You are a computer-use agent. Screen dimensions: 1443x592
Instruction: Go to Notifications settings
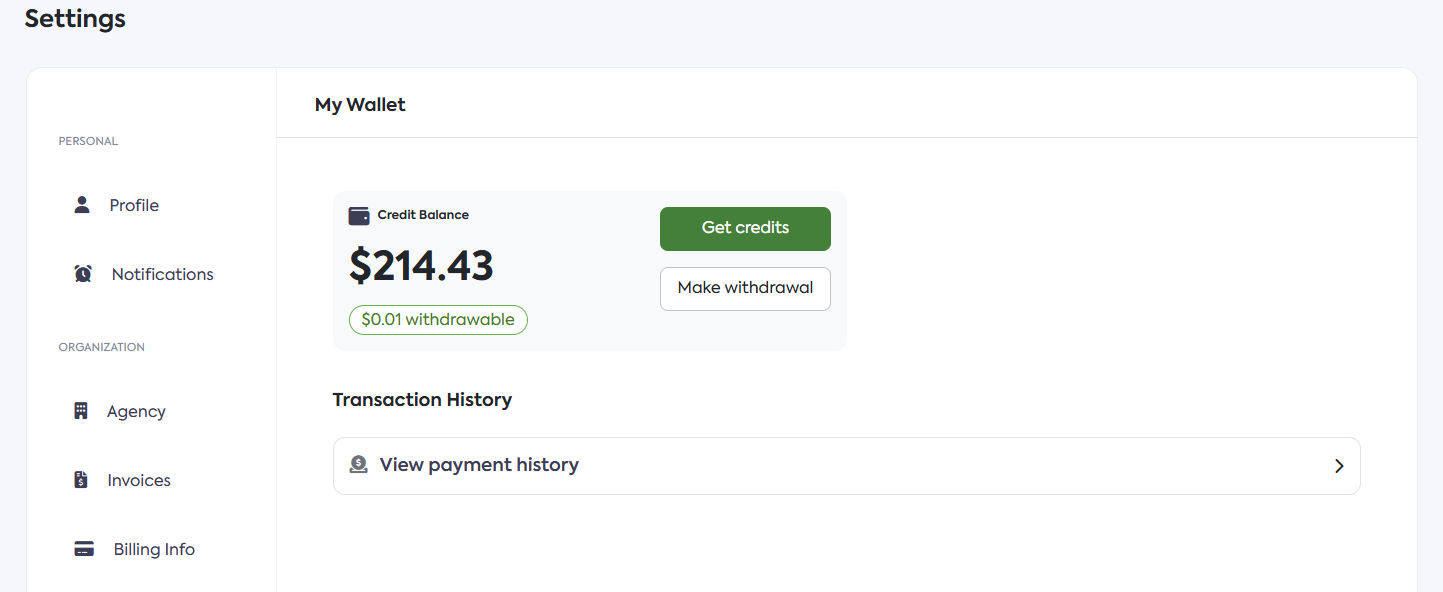tap(162, 274)
